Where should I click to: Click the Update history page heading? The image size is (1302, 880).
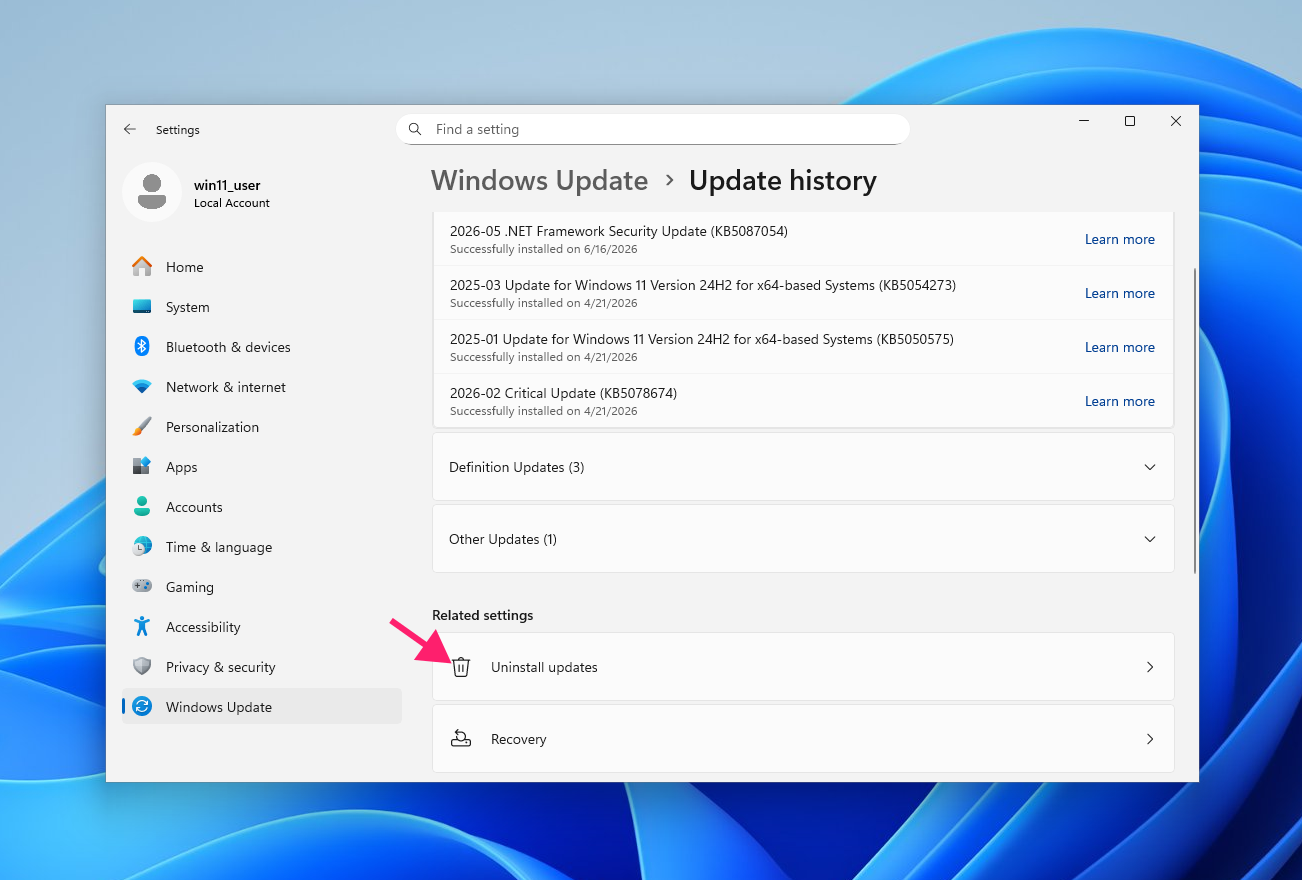(x=783, y=181)
